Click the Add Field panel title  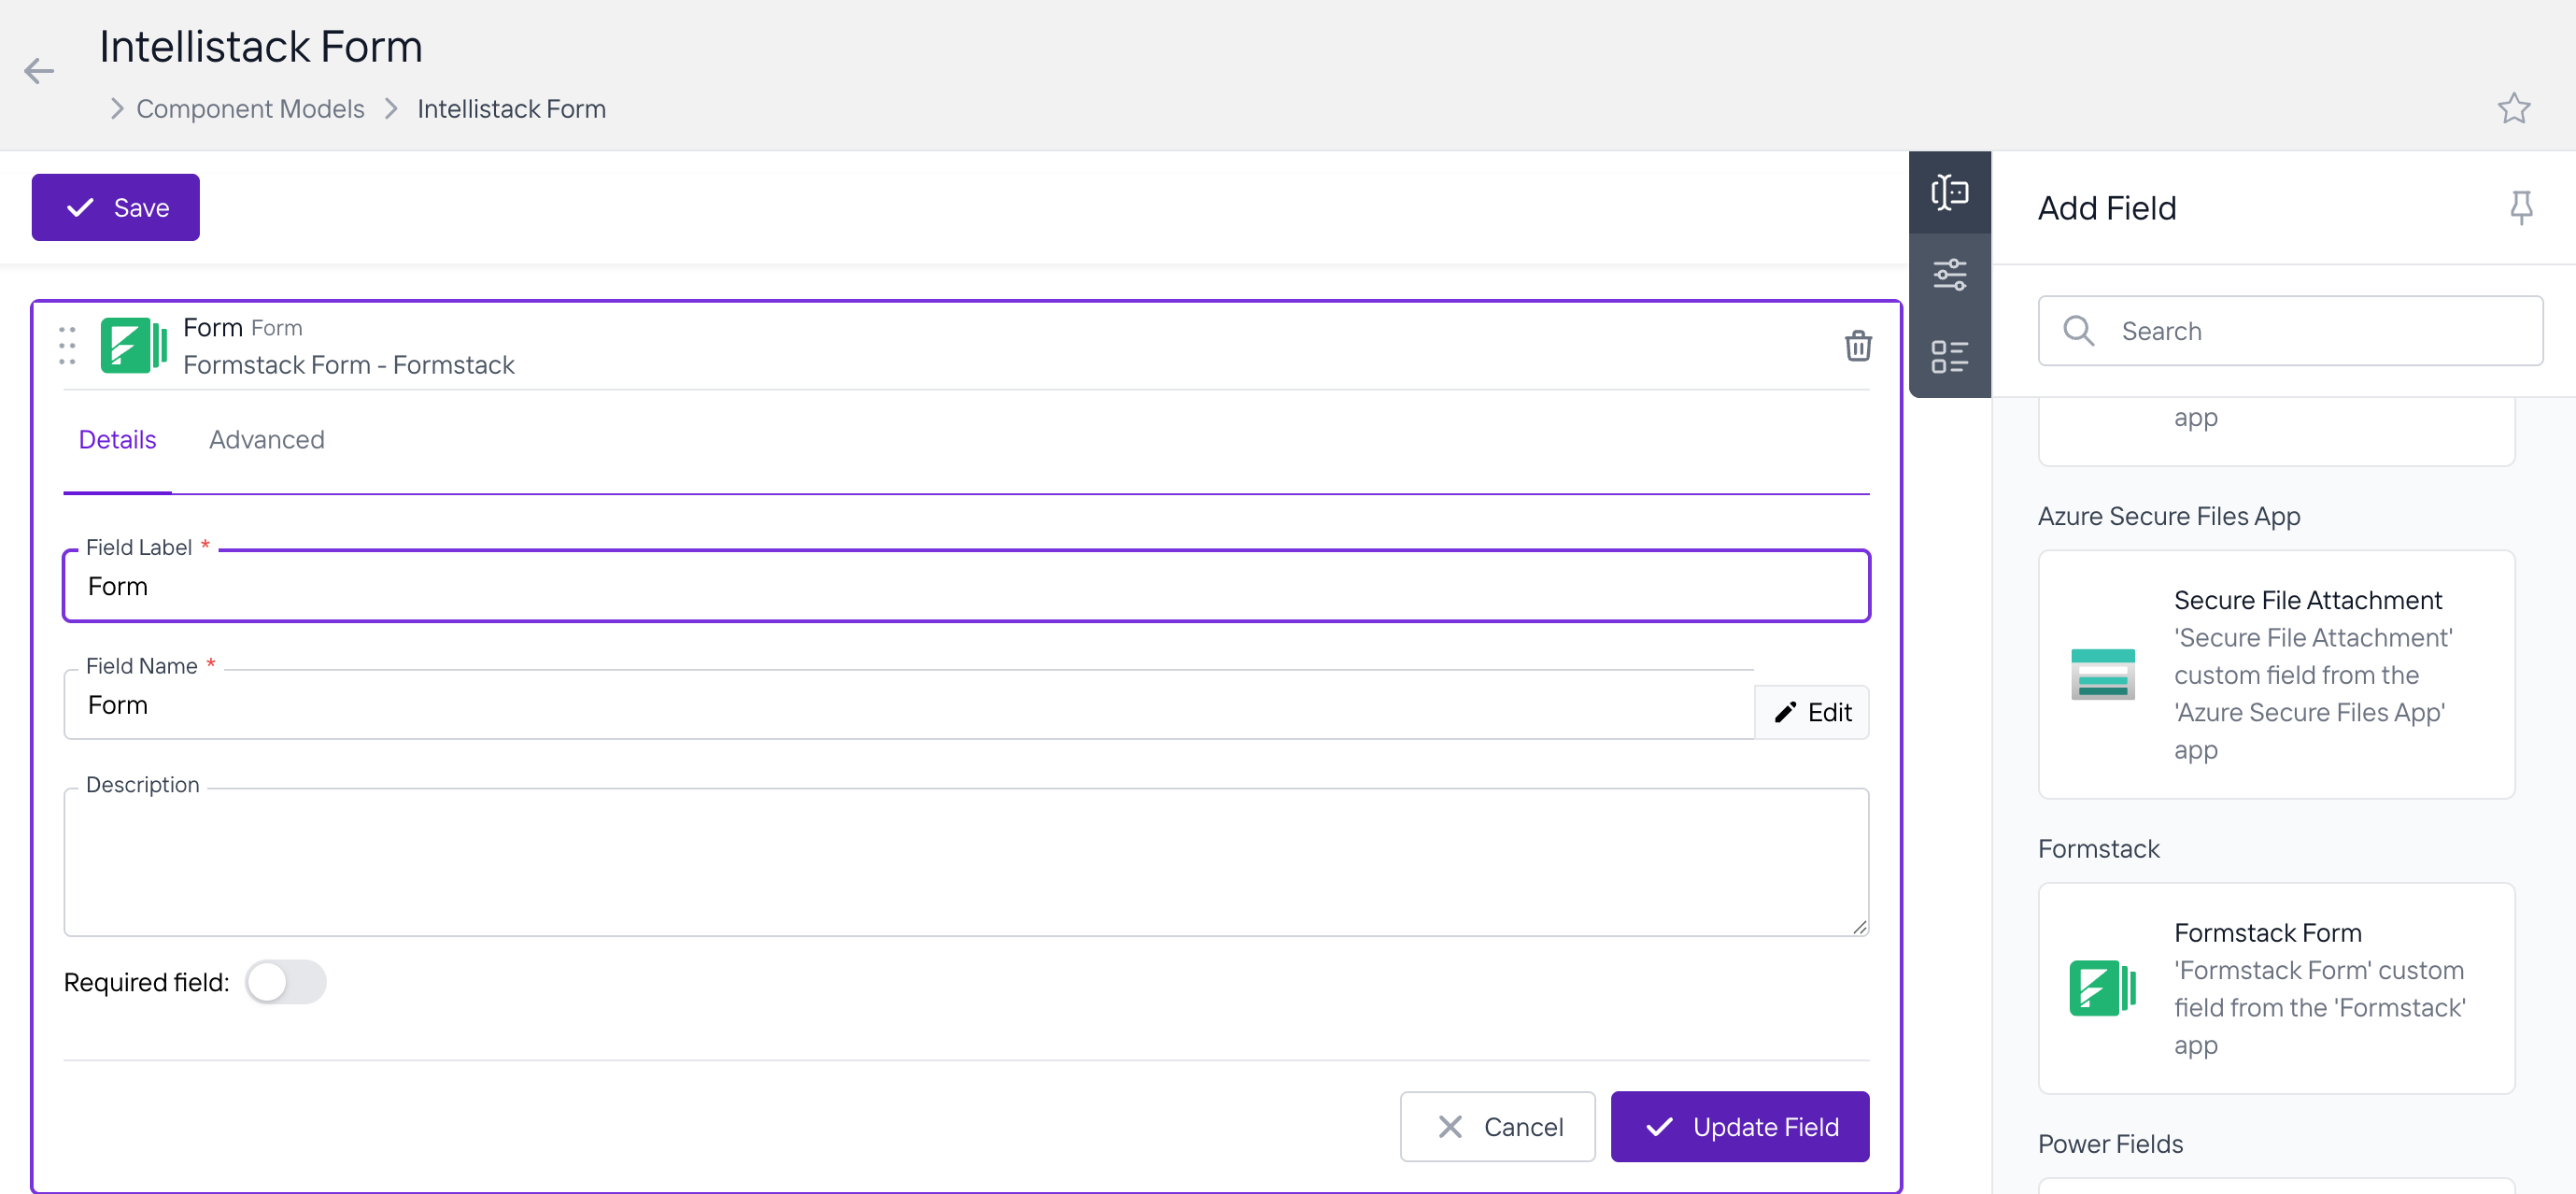pos(2107,208)
